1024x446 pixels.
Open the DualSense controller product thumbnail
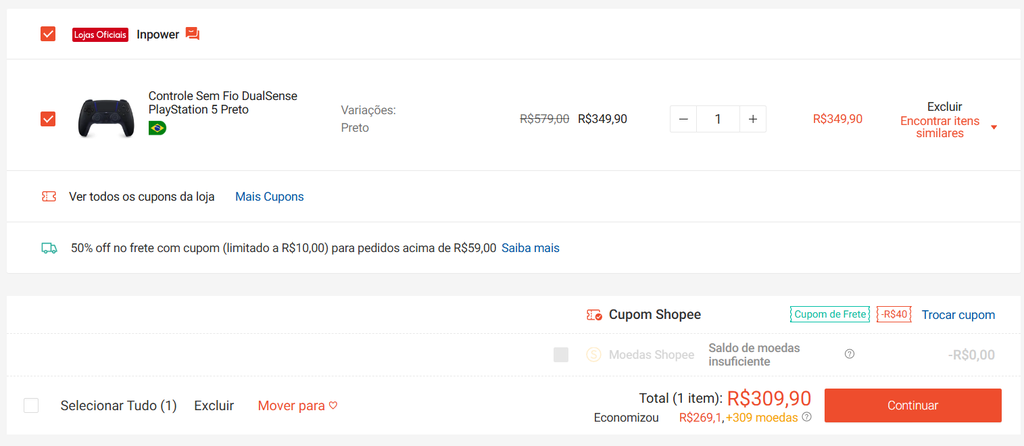click(x=104, y=118)
